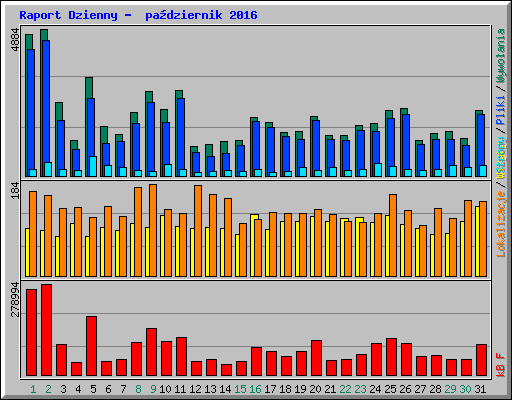Viewport: 512px width, 400px height.
Task: Select day '30' on the x-axis
Action: tap(465, 389)
